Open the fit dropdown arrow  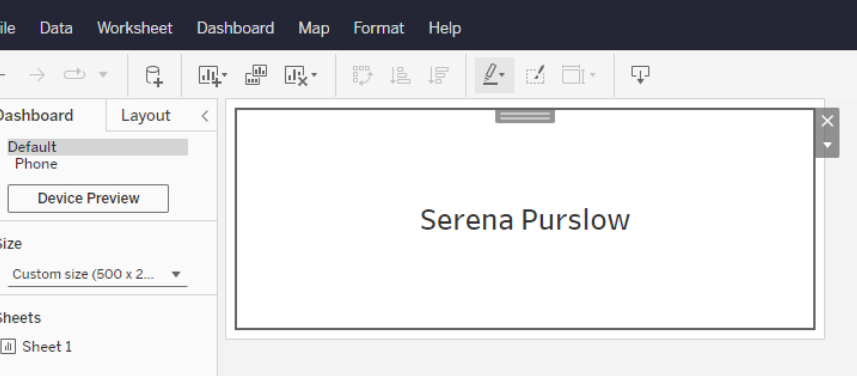[x=593, y=75]
